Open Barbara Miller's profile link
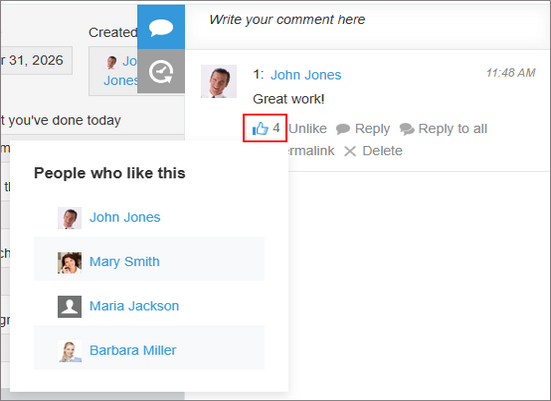 click(x=133, y=350)
